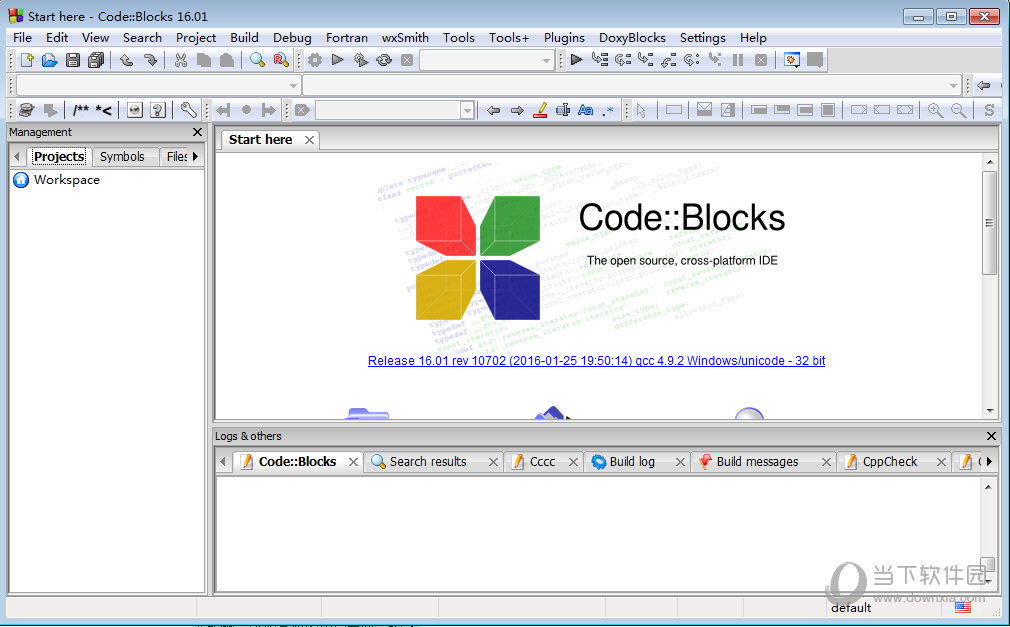The height and width of the screenshot is (627, 1010).
Task: Click the Find magnifier icon
Action: coord(257,60)
